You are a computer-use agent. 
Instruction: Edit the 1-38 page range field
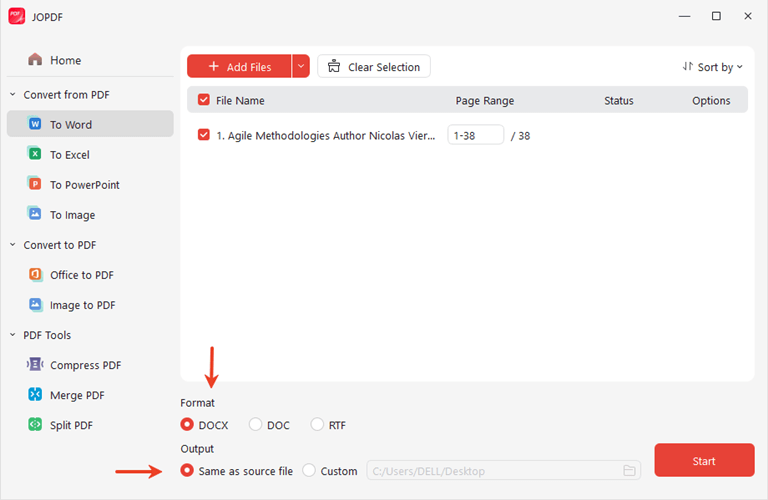click(475, 135)
